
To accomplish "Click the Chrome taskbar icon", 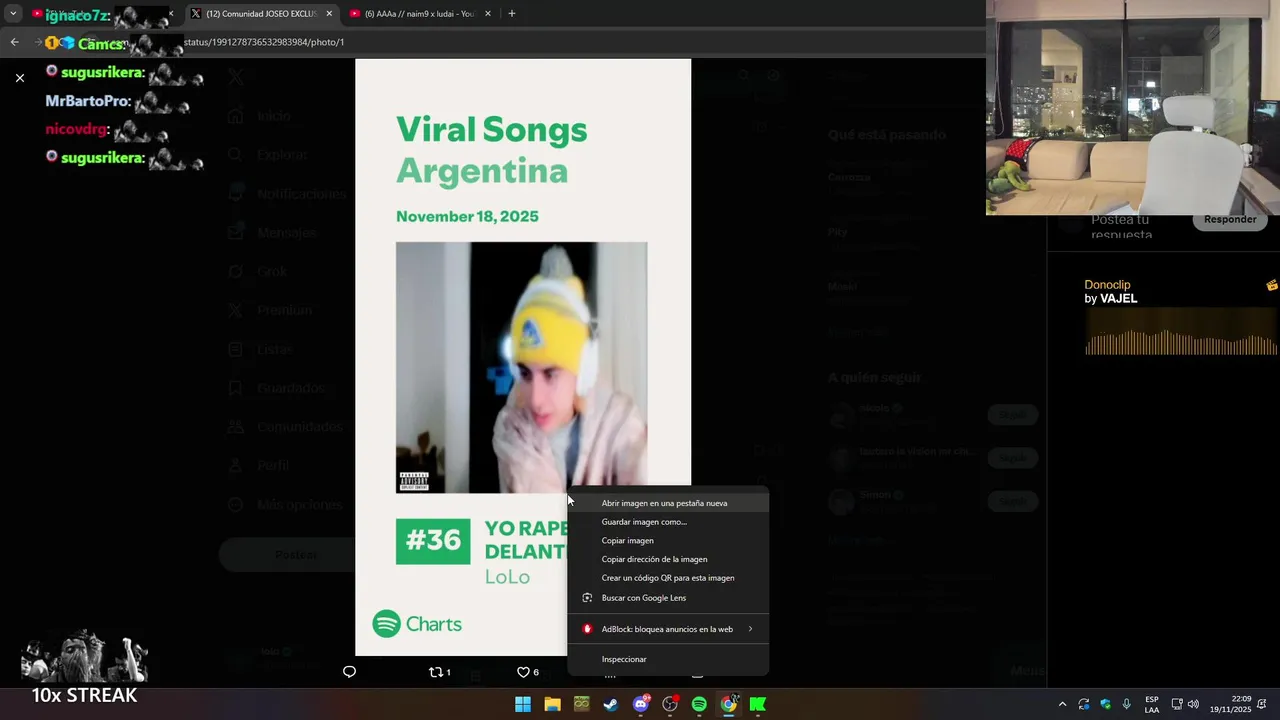I will [x=729, y=704].
